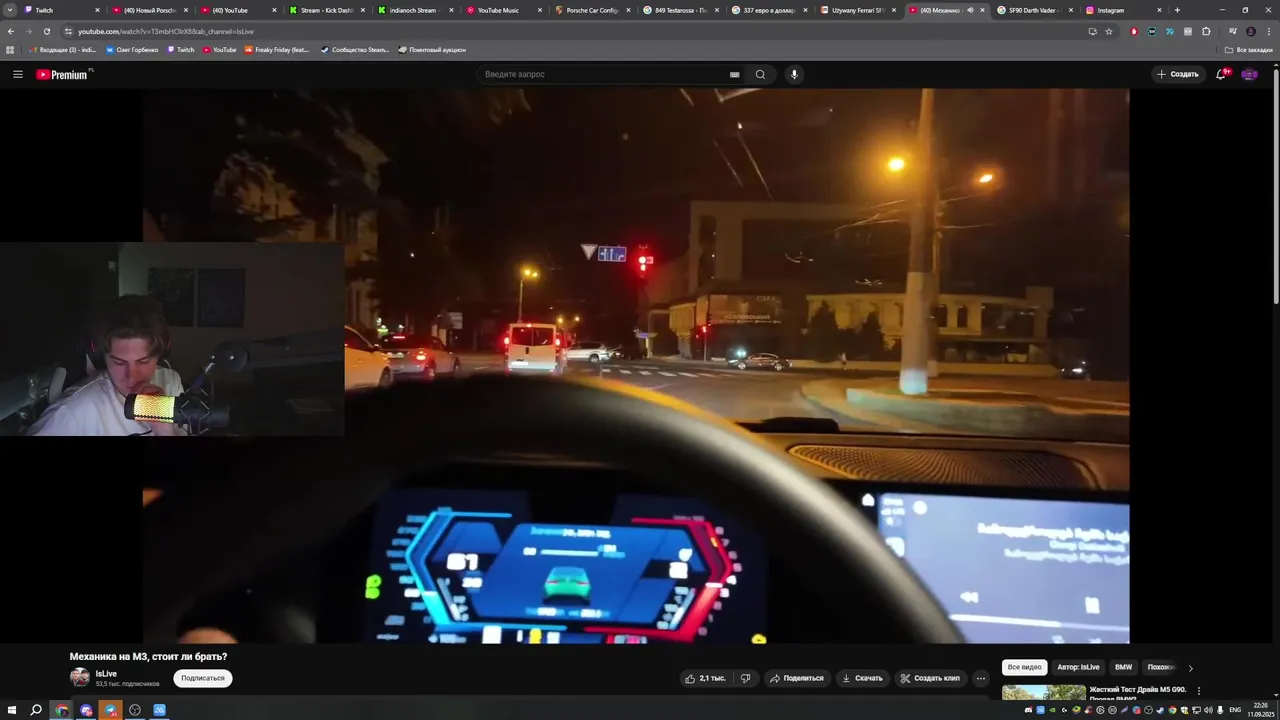Dislike the video with thumbs down
1280x720 pixels.
point(745,678)
